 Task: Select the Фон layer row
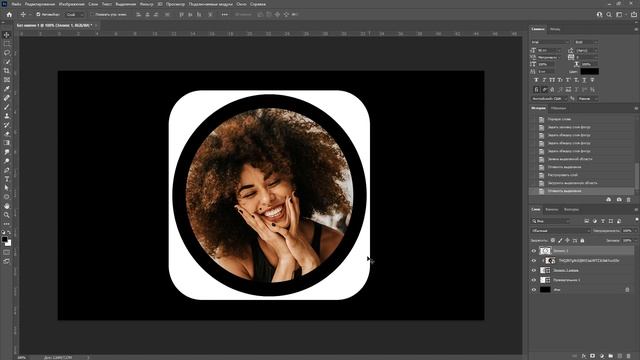coord(582,290)
